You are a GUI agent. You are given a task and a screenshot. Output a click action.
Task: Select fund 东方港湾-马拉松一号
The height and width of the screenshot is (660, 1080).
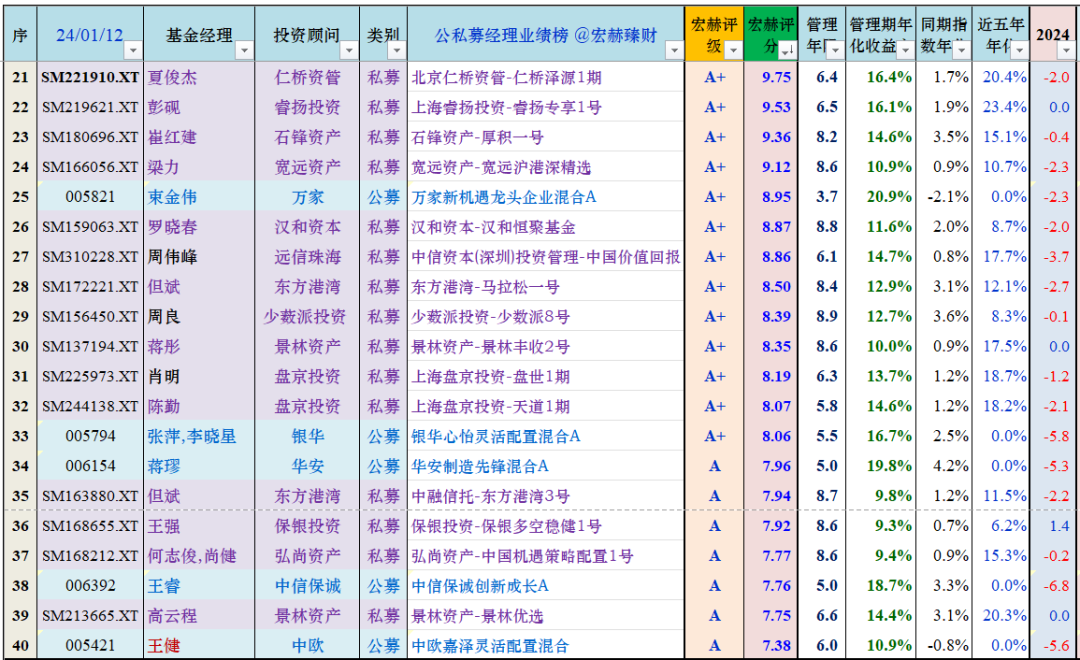[485, 287]
